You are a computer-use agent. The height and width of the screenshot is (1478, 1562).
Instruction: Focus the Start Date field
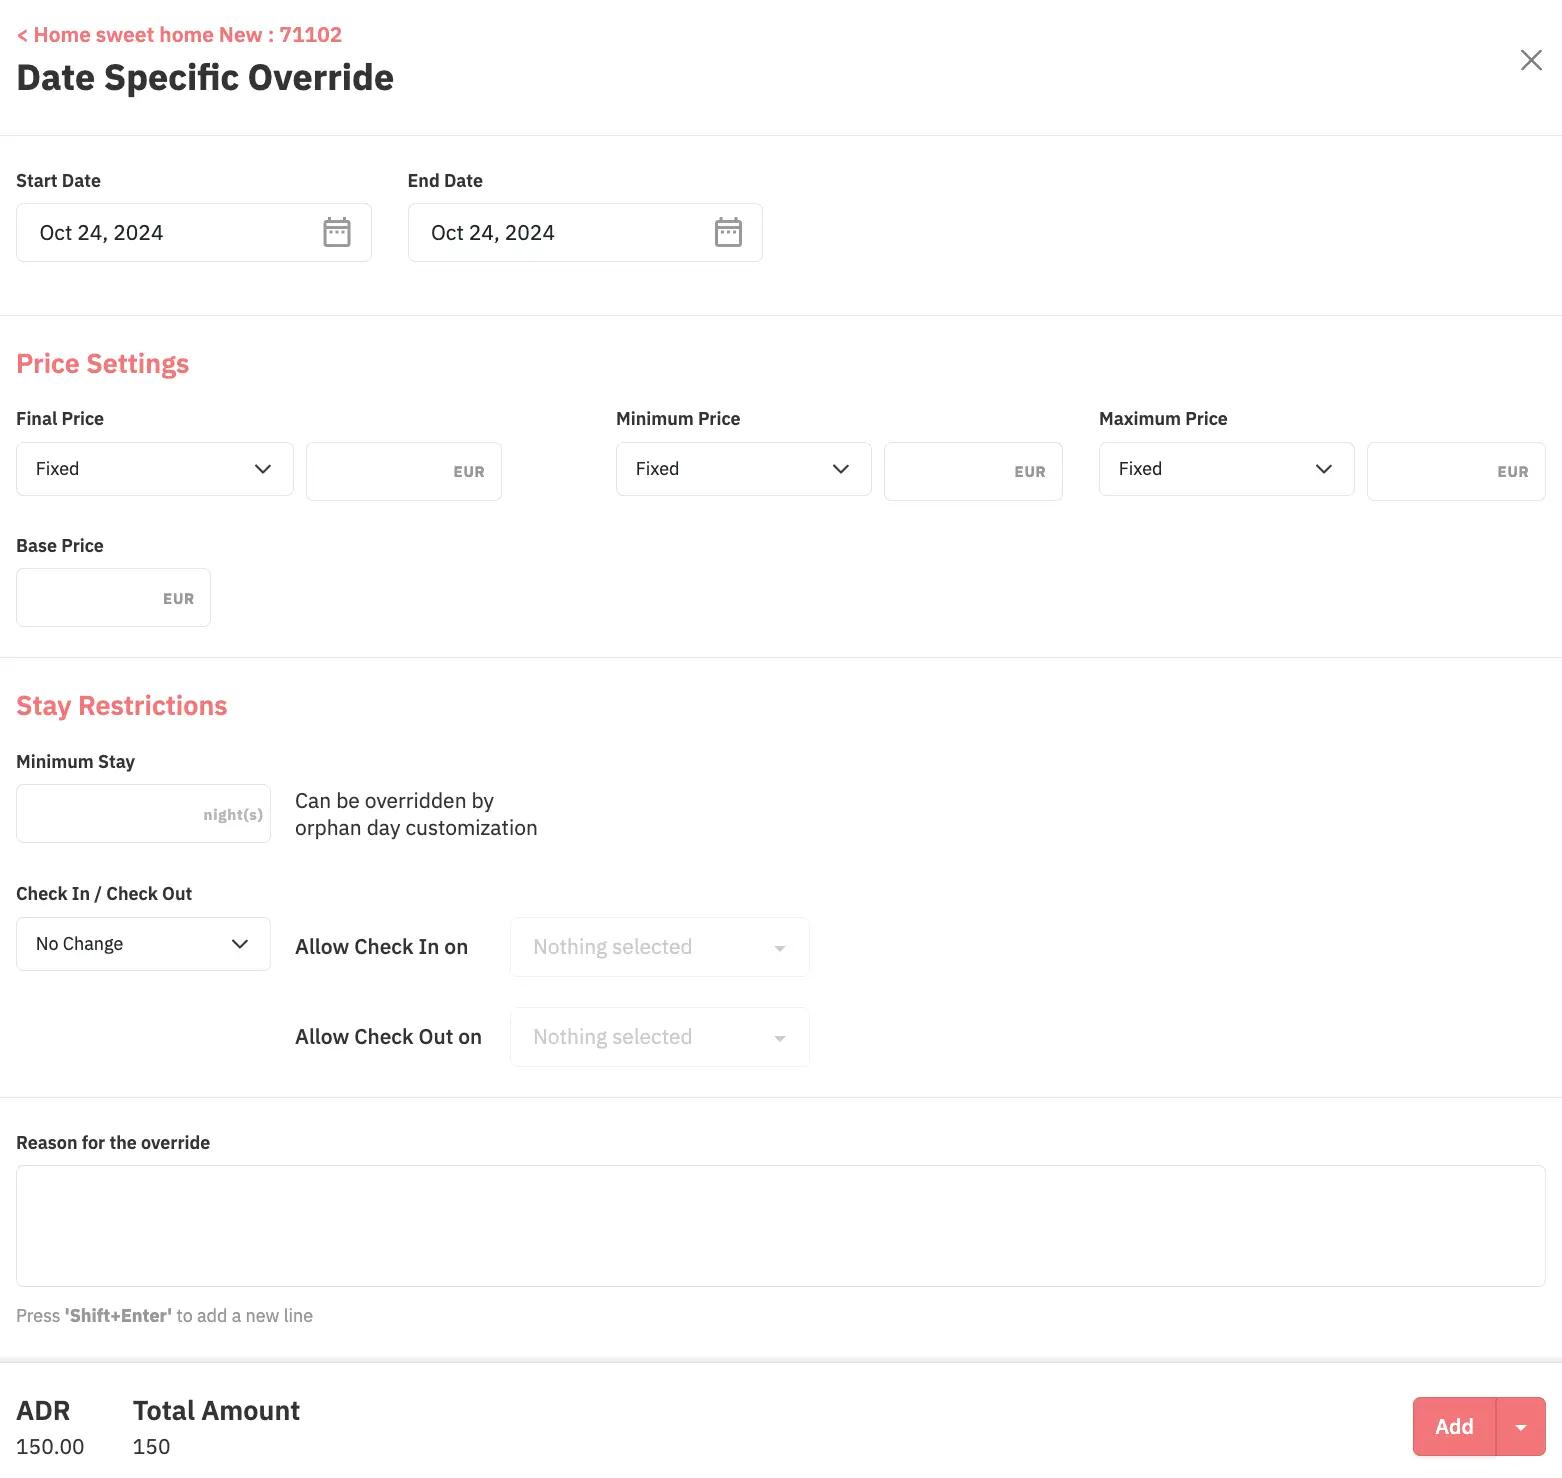click(x=194, y=233)
